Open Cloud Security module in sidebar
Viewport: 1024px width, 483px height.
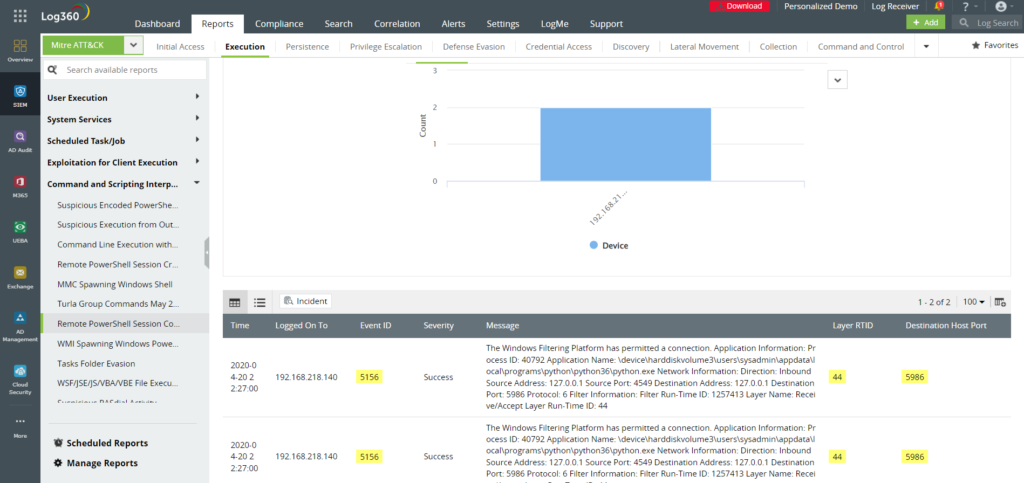click(x=20, y=374)
